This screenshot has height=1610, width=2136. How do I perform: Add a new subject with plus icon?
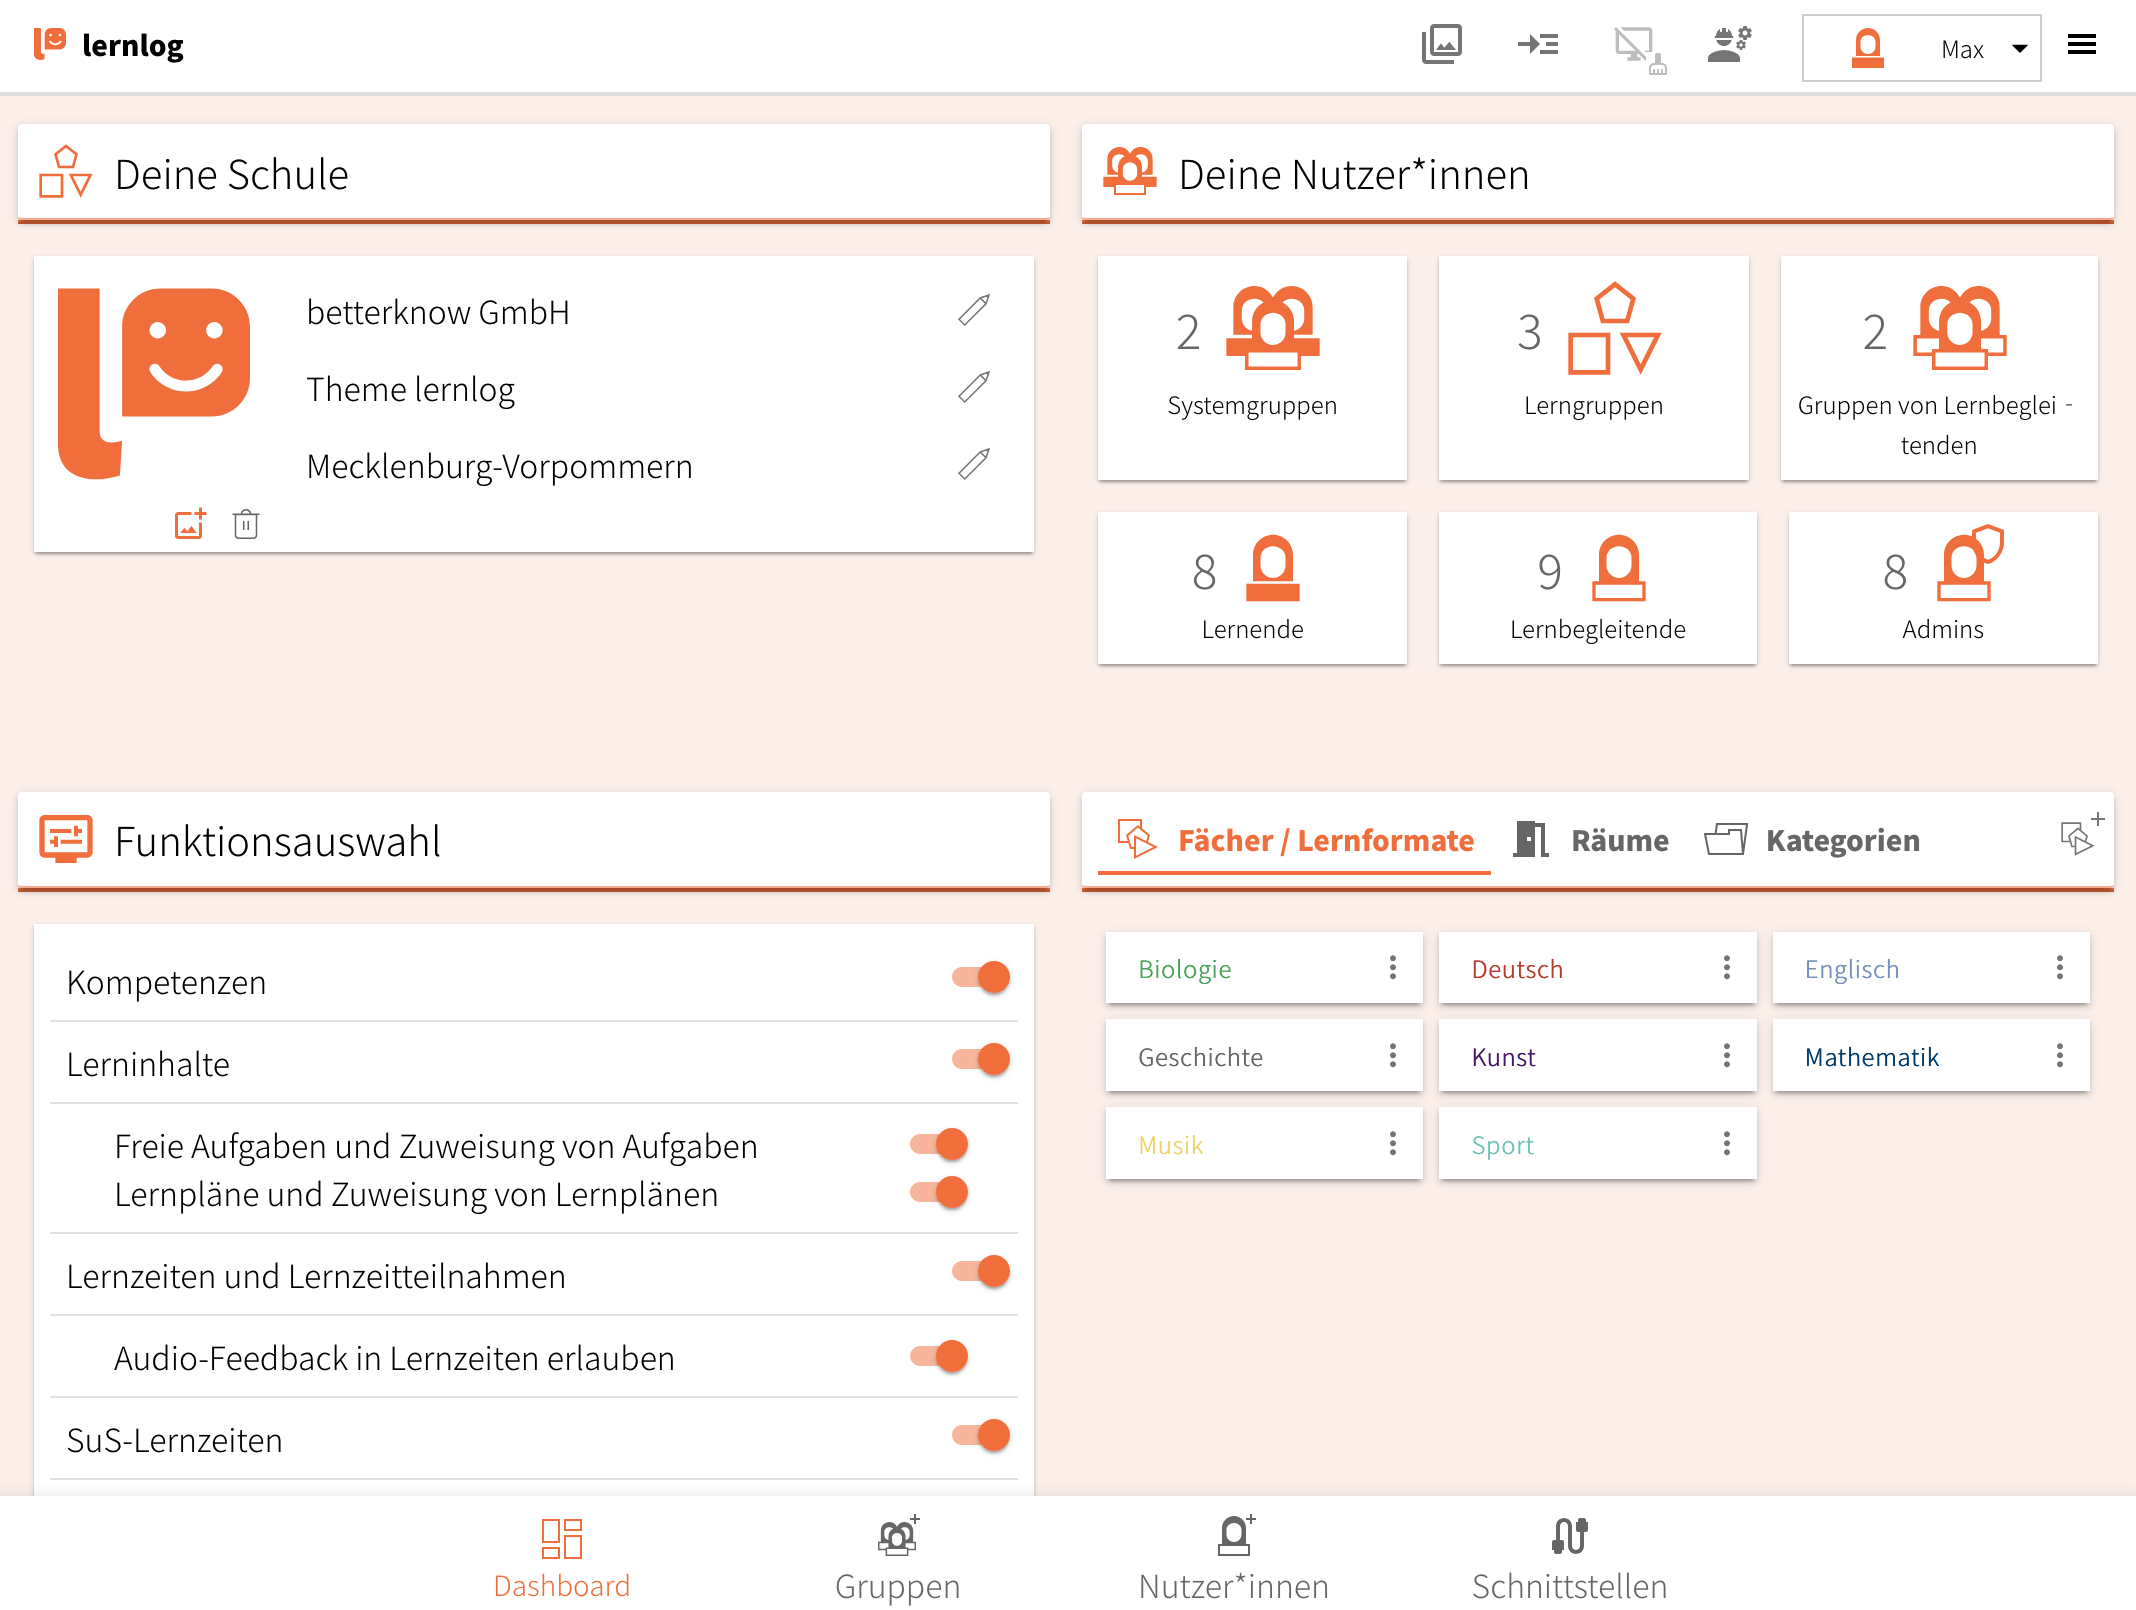point(2080,836)
